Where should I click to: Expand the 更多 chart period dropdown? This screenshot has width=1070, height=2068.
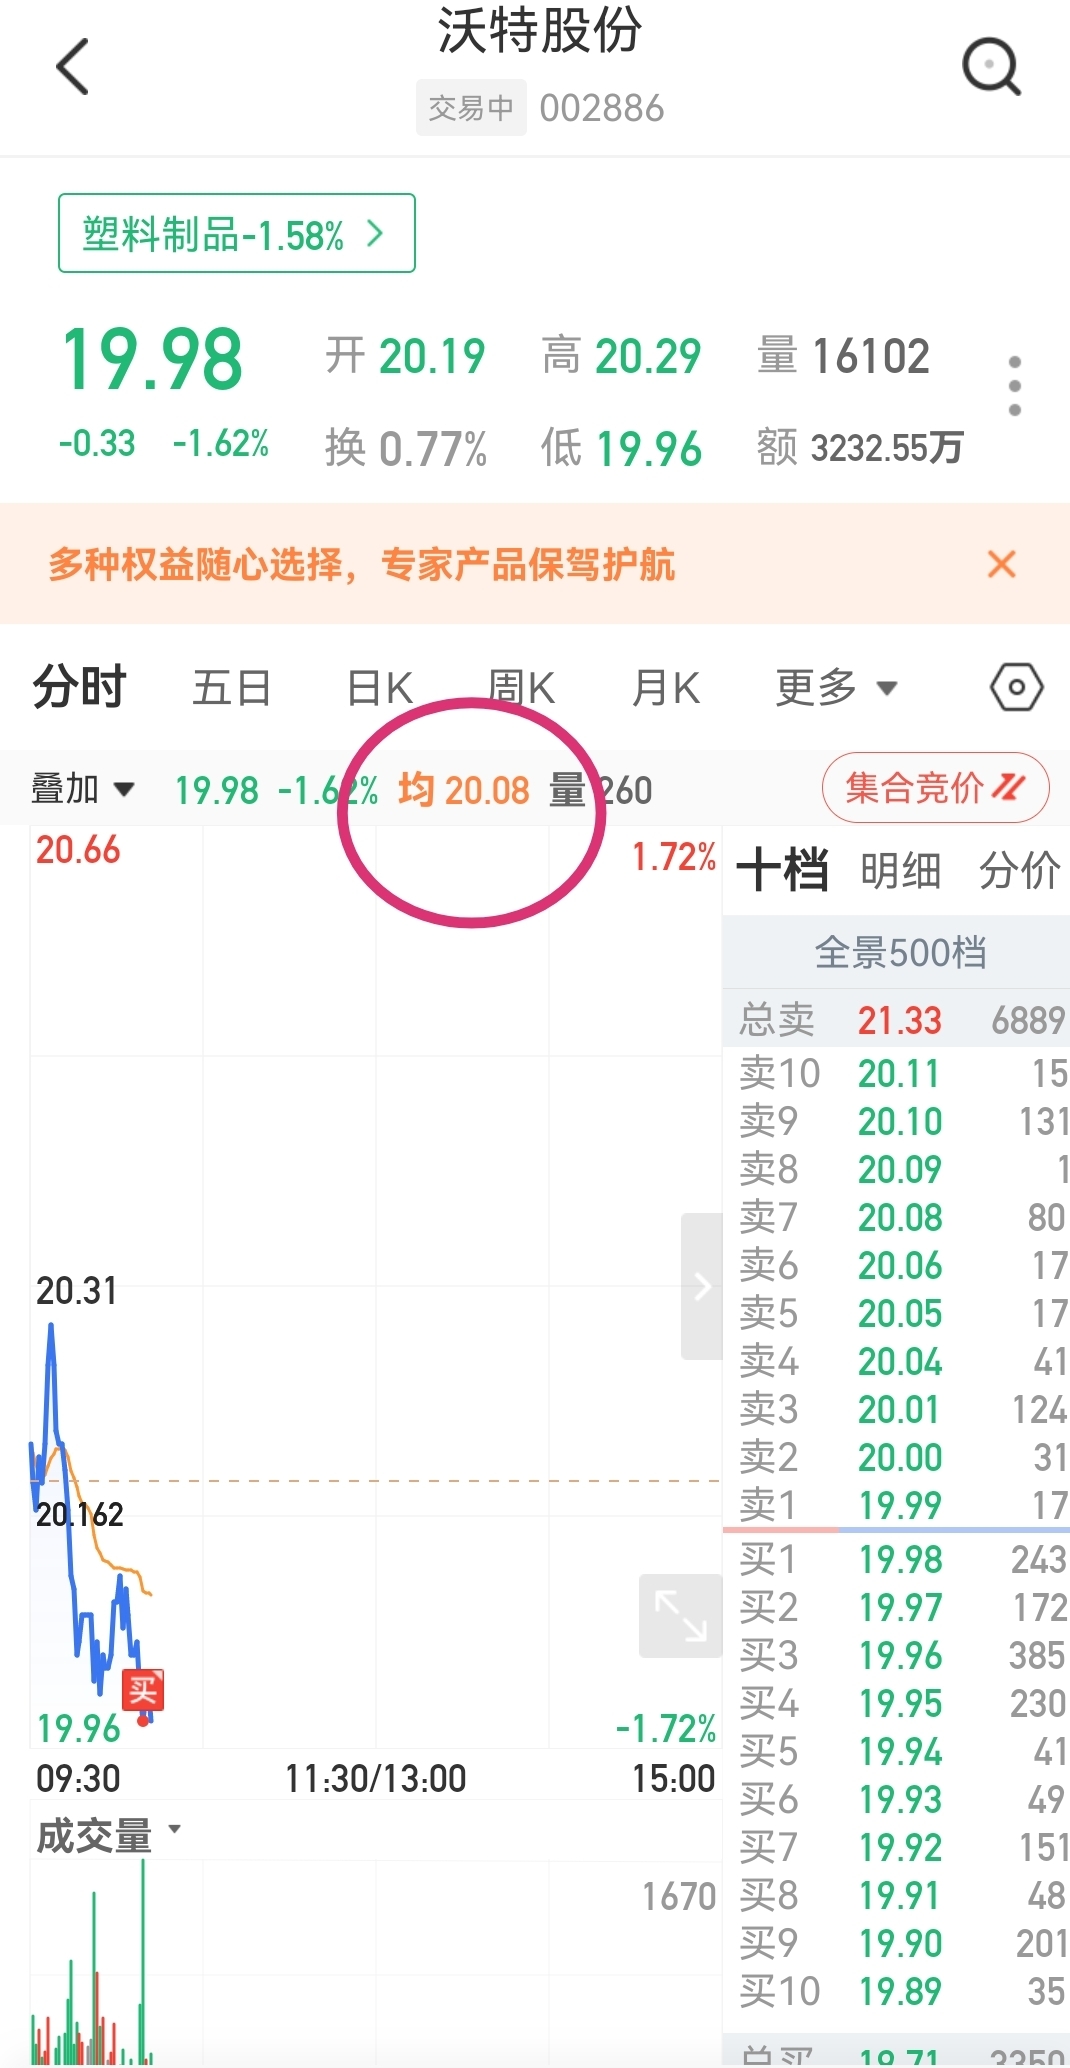coord(836,688)
